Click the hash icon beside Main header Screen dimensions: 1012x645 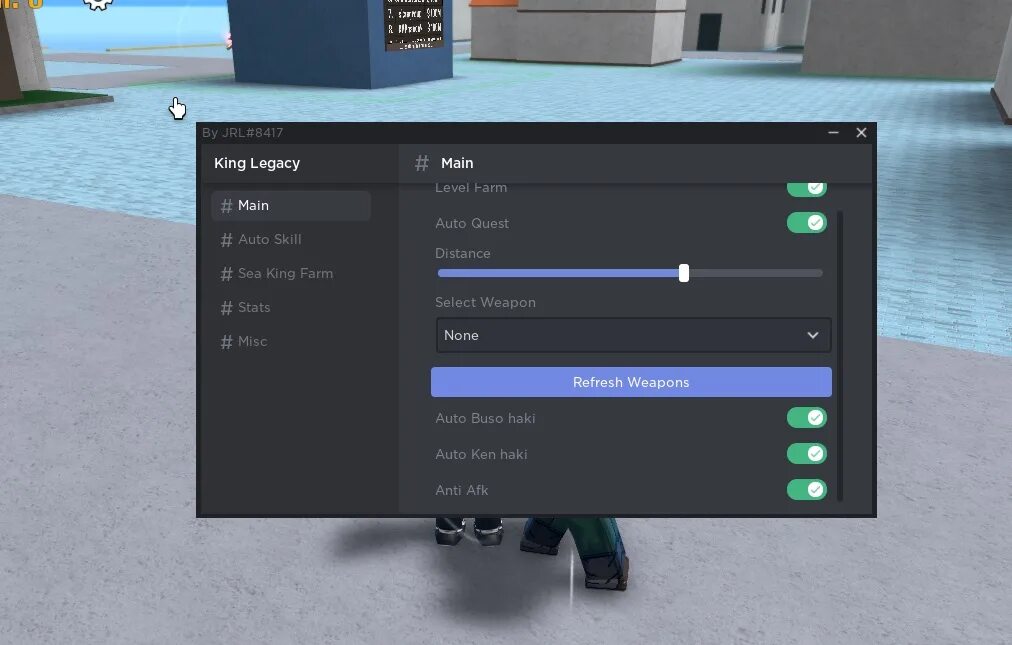(421, 163)
